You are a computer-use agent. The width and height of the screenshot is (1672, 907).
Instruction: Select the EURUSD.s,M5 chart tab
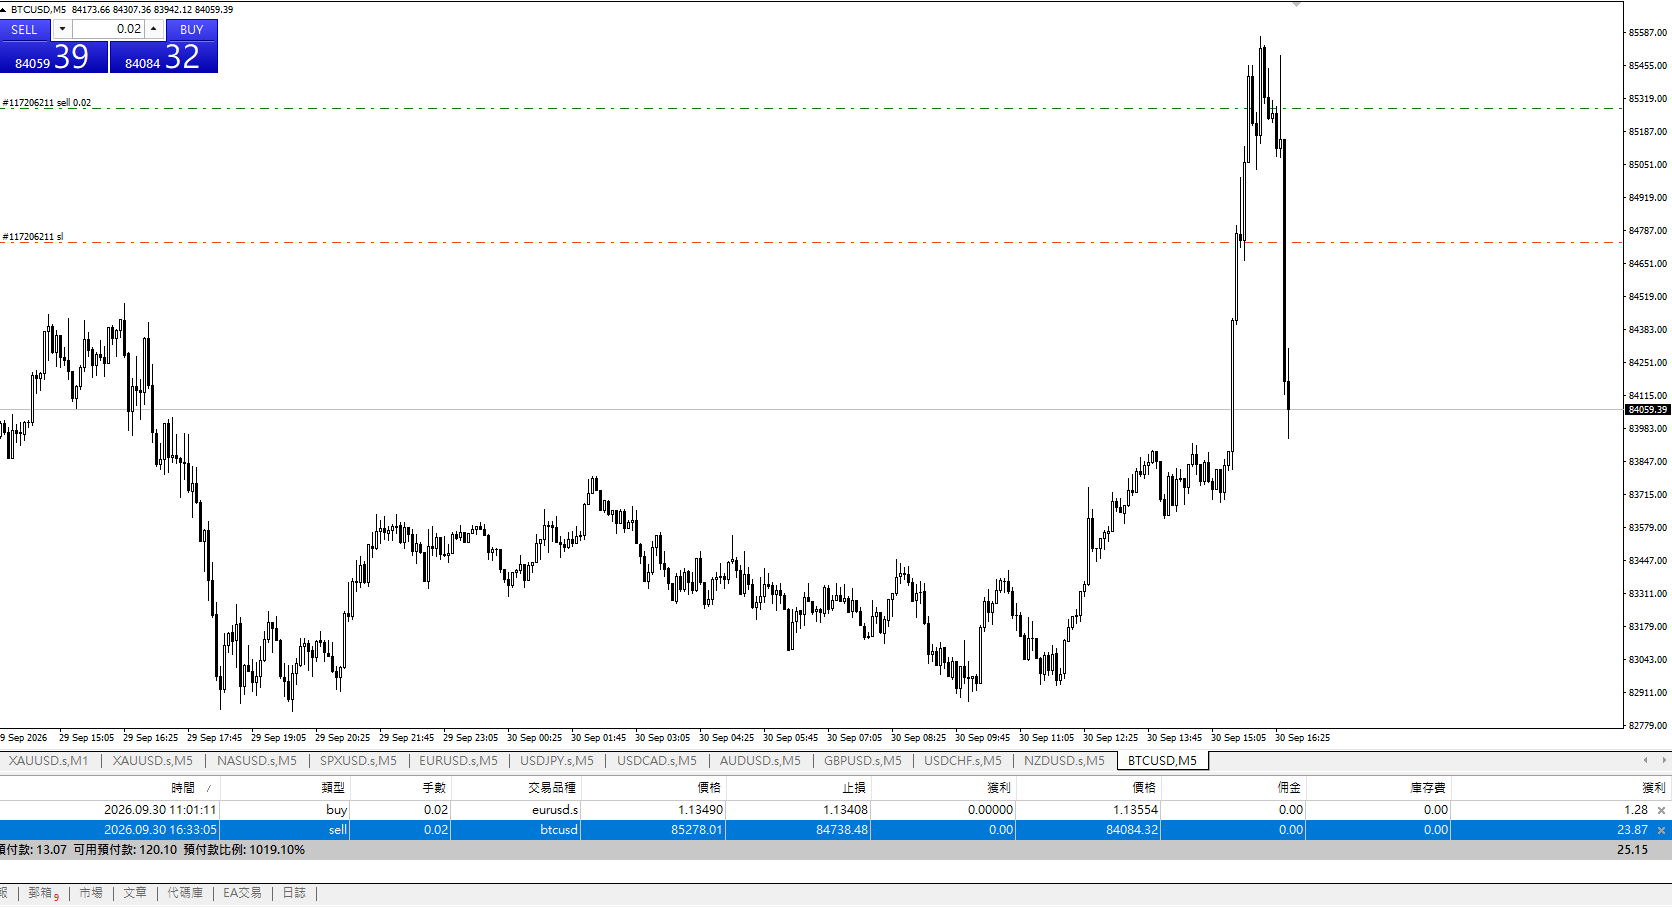click(458, 761)
